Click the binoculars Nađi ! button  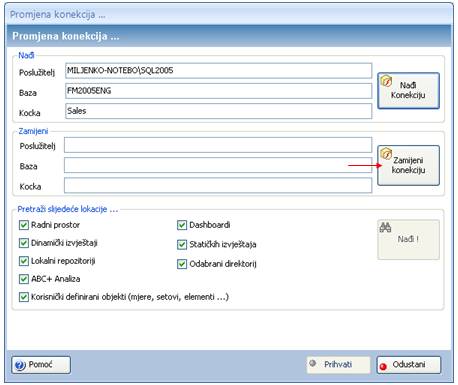point(408,239)
